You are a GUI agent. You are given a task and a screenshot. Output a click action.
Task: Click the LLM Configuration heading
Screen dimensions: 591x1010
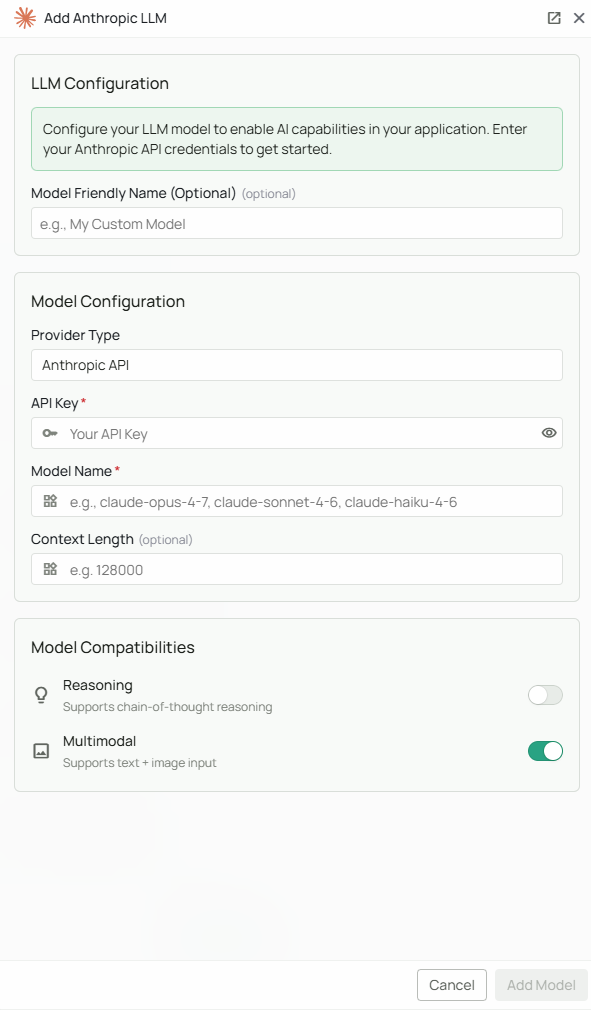coord(100,84)
